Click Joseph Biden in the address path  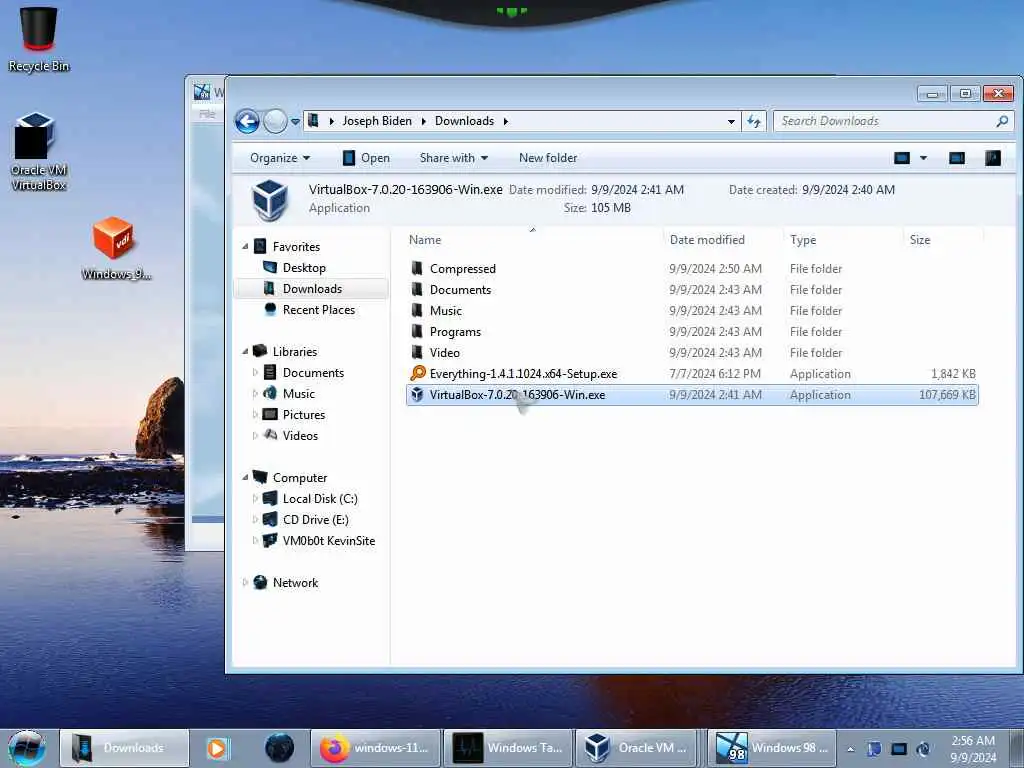click(x=377, y=121)
